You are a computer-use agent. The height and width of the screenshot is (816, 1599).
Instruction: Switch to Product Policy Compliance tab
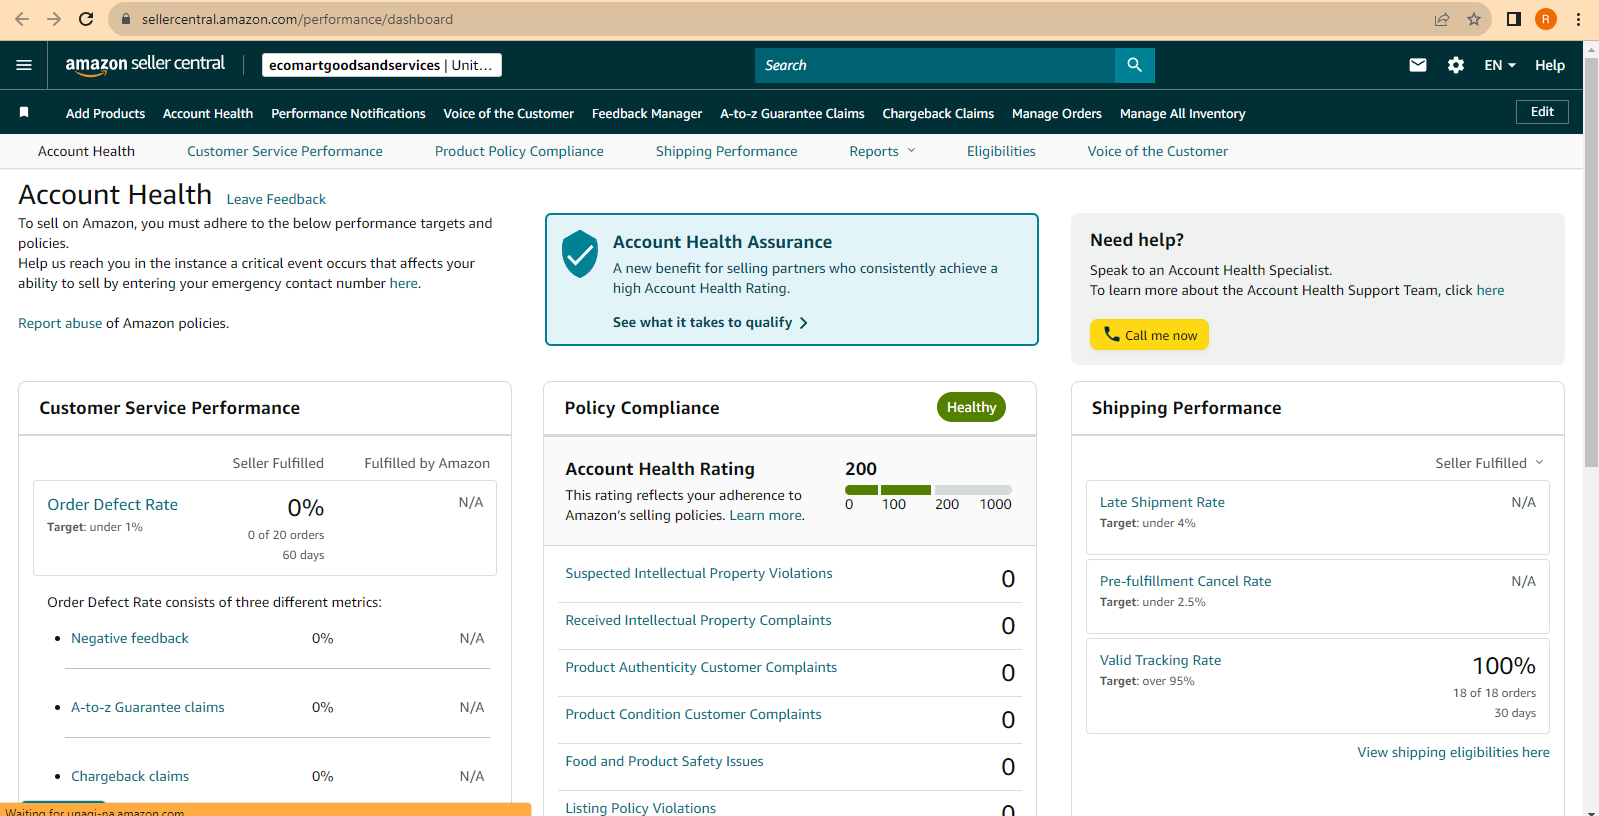pos(519,151)
